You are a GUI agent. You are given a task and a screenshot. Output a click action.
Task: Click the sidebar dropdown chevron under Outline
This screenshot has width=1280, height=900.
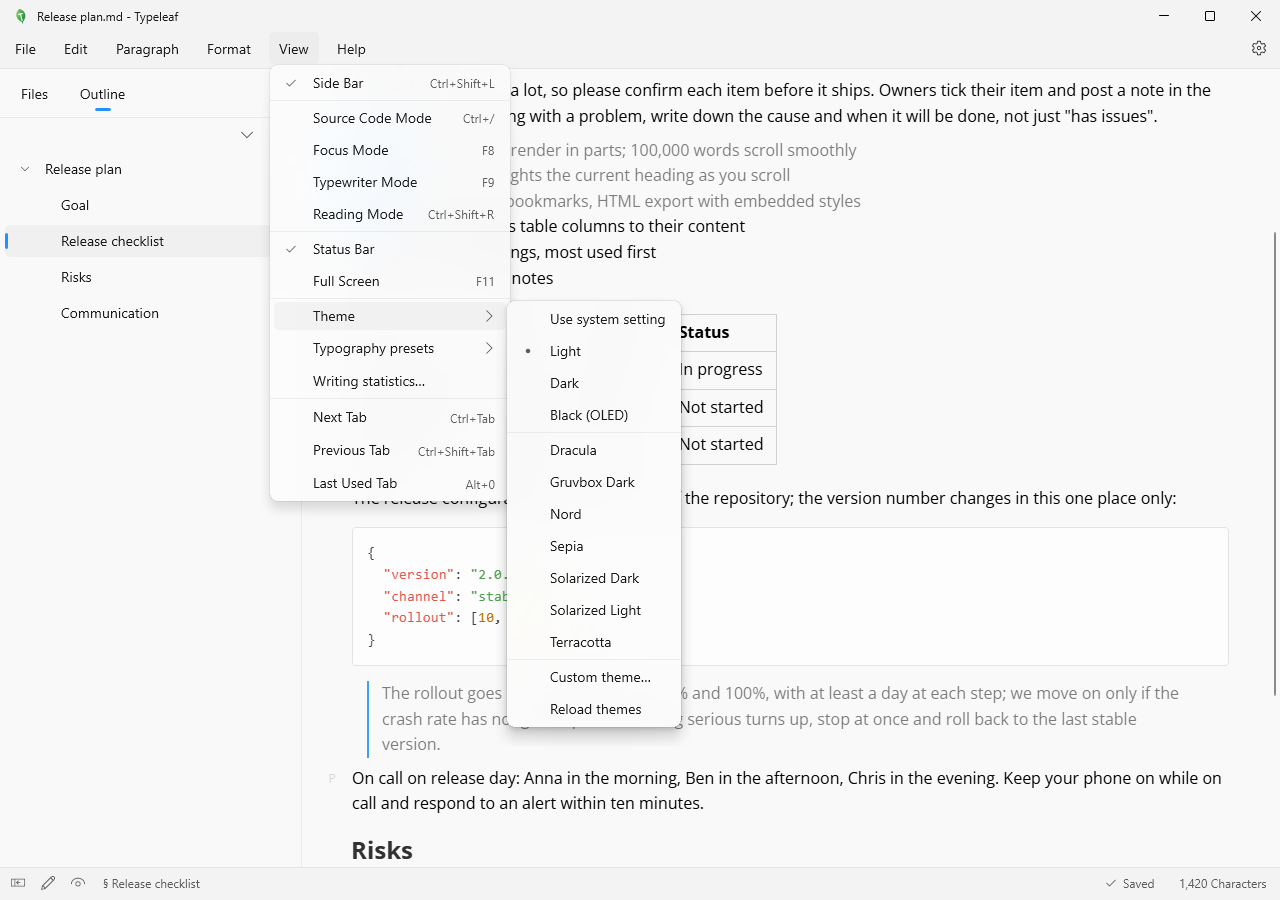(247, 135)
